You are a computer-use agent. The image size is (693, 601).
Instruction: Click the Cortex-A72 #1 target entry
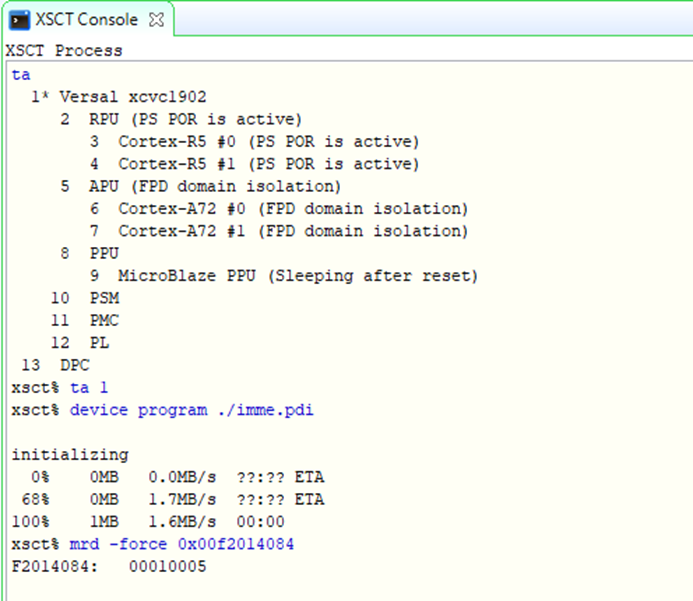click(292, 231)
